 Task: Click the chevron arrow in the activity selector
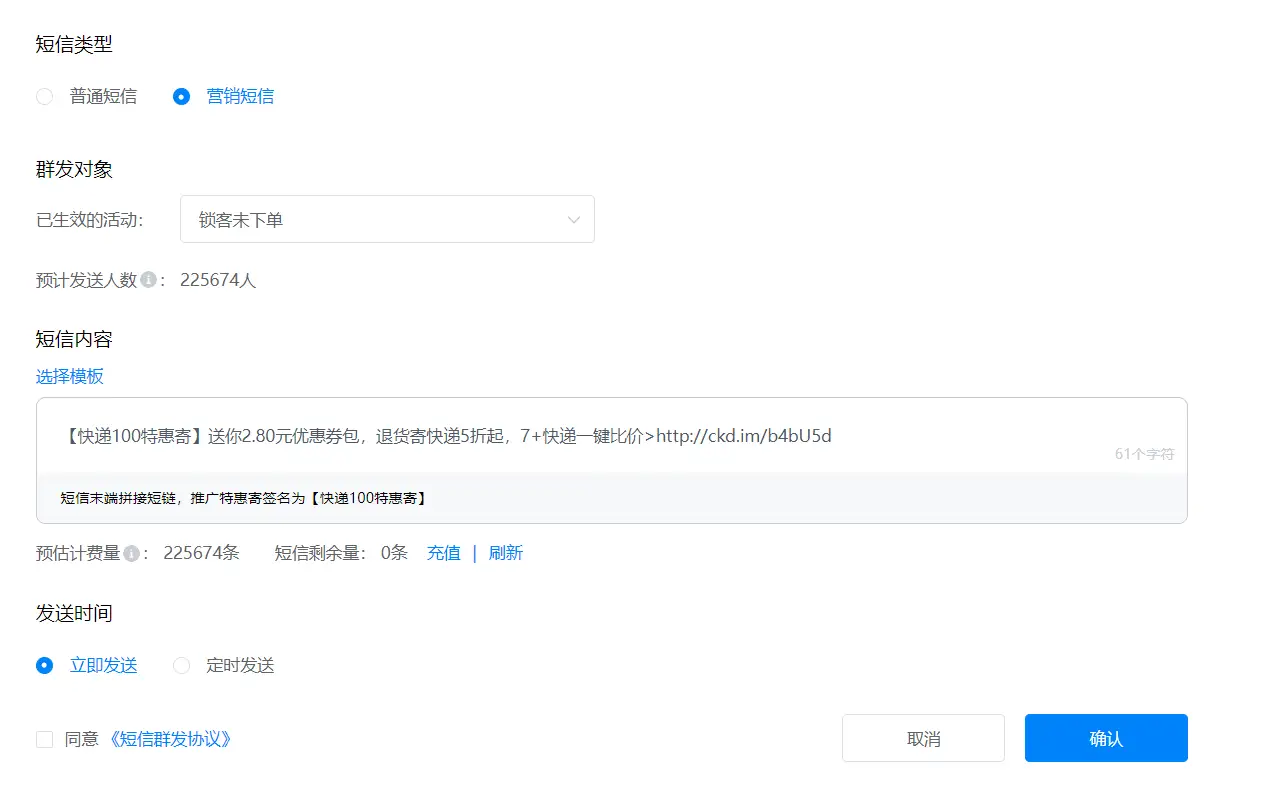click(x=573, y=220)
